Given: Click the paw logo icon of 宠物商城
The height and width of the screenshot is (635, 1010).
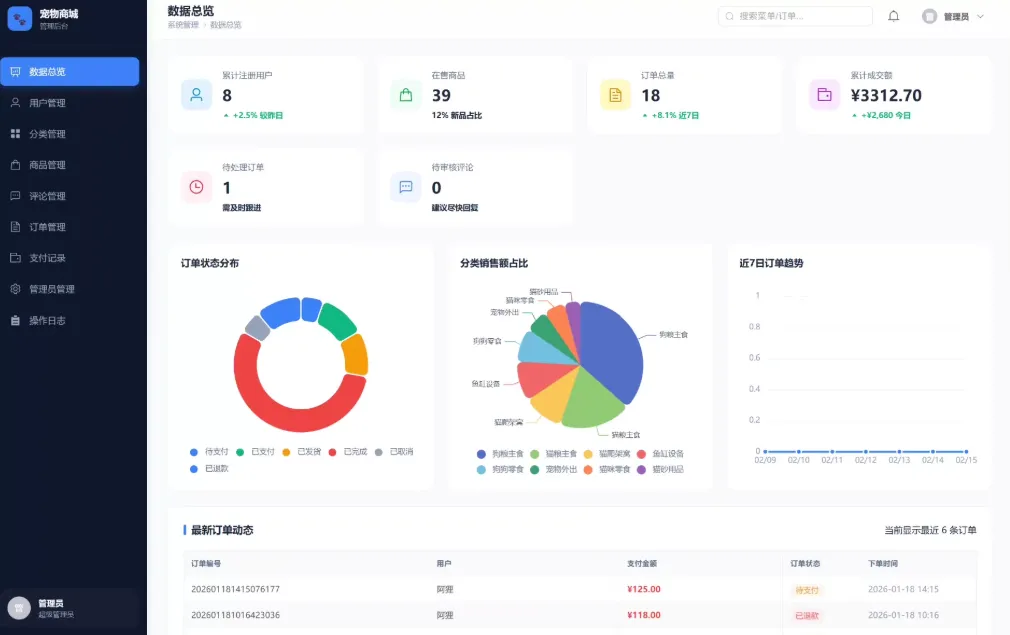Looking at the screenshot, I should 19,19.
